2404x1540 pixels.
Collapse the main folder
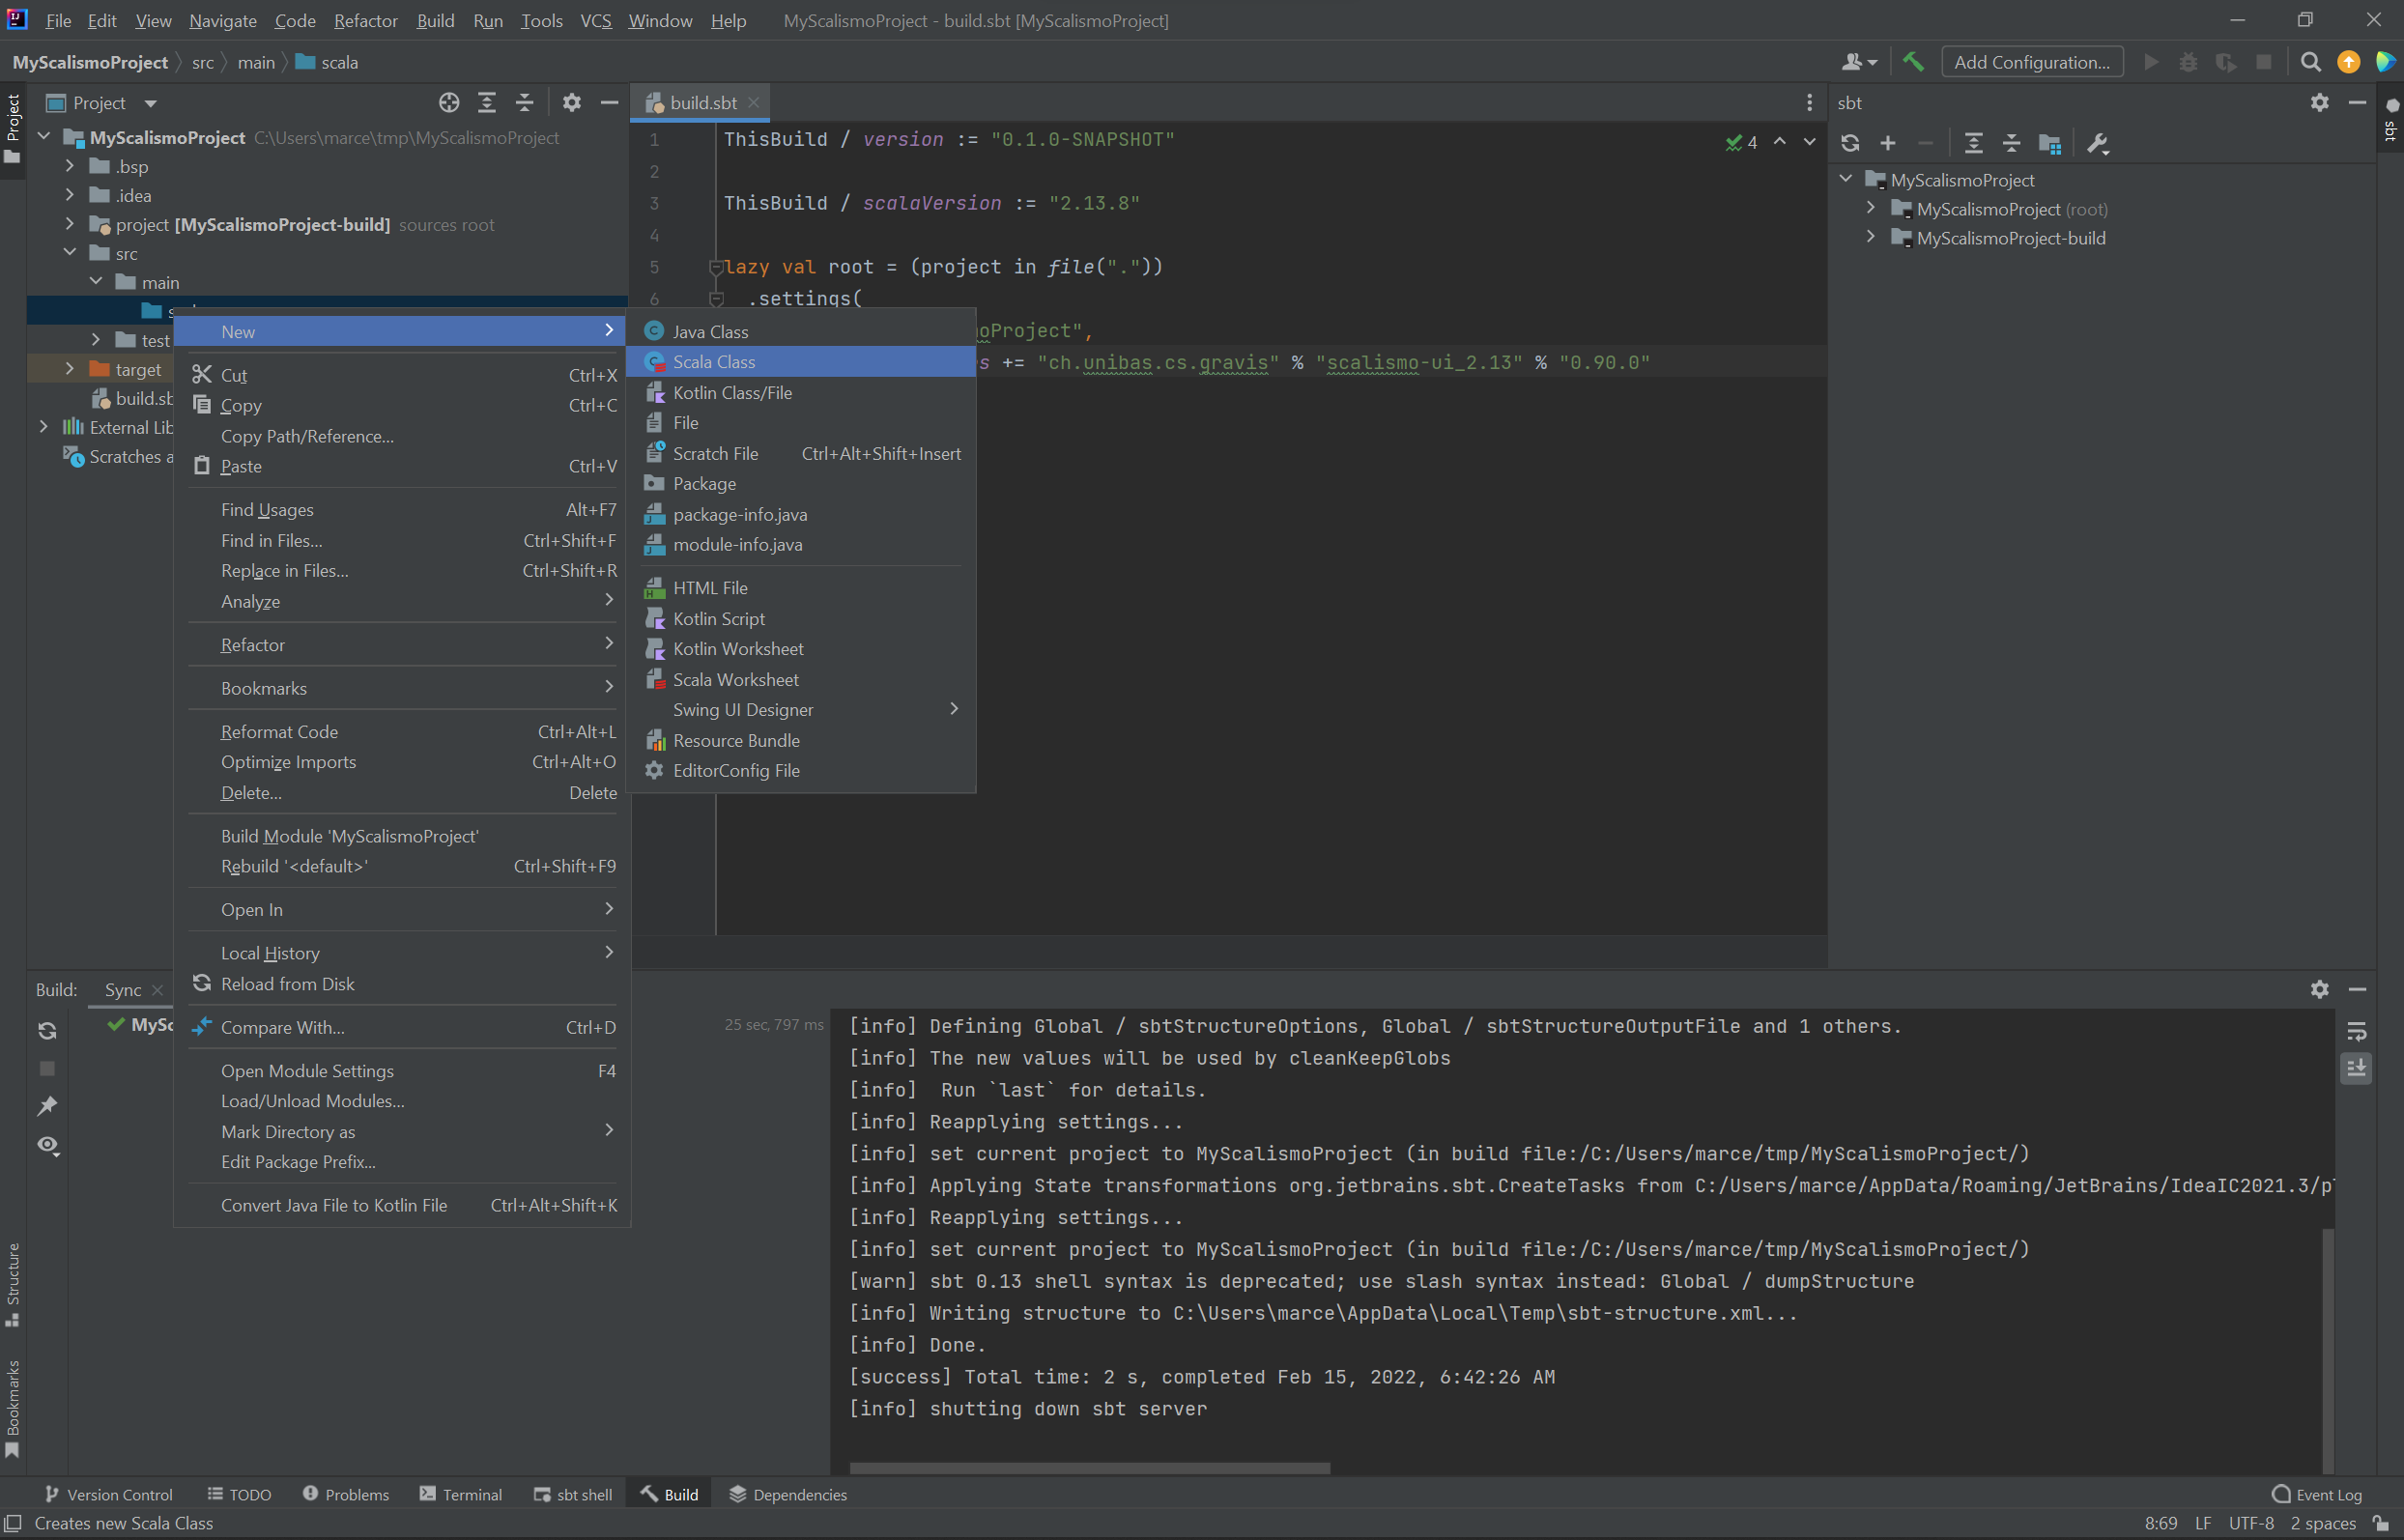tap(96, 282)
